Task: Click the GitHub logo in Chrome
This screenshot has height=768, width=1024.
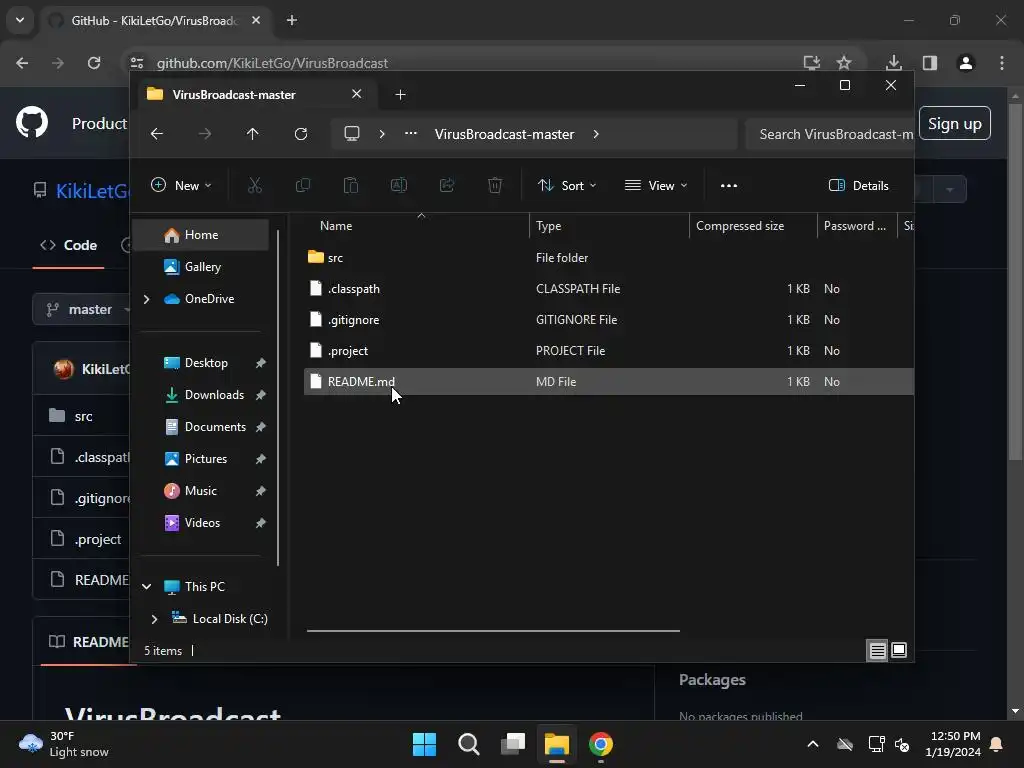Action: point(32,122)
